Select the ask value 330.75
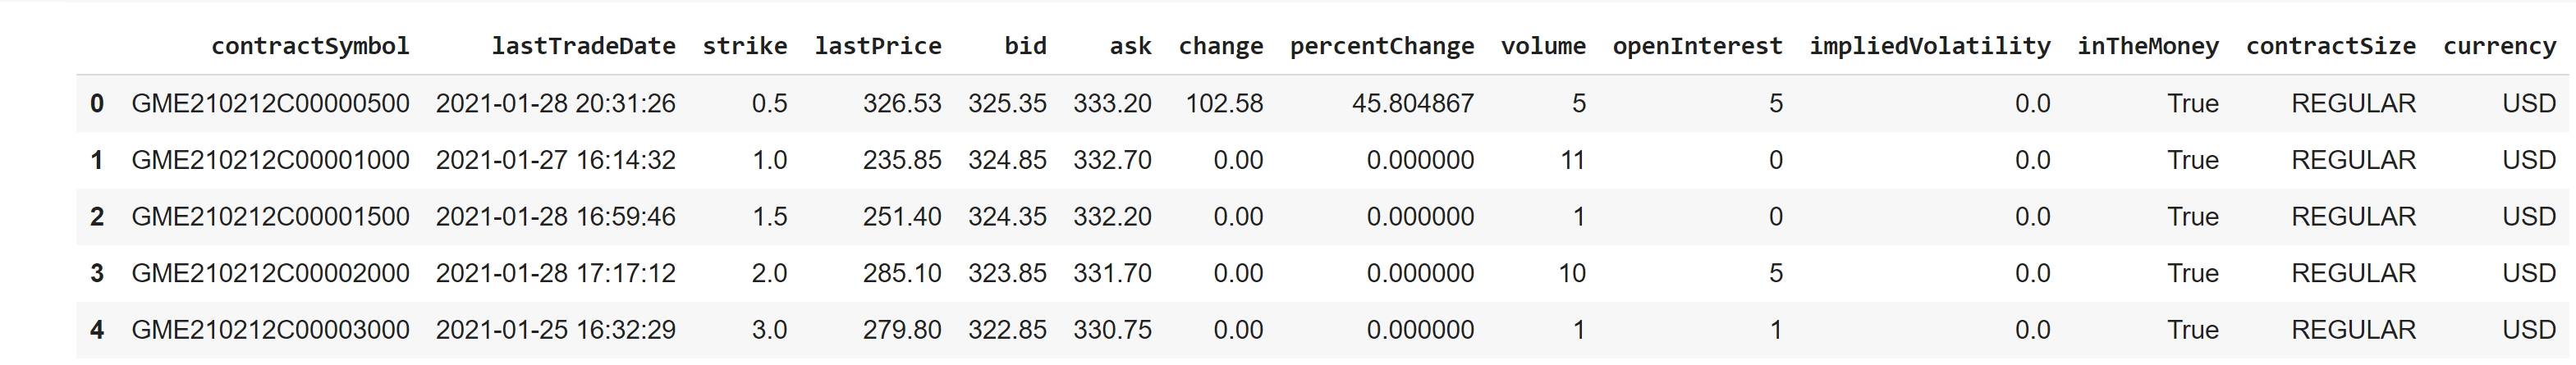This screenshot has height=365, width=2576. [1112, 330]
